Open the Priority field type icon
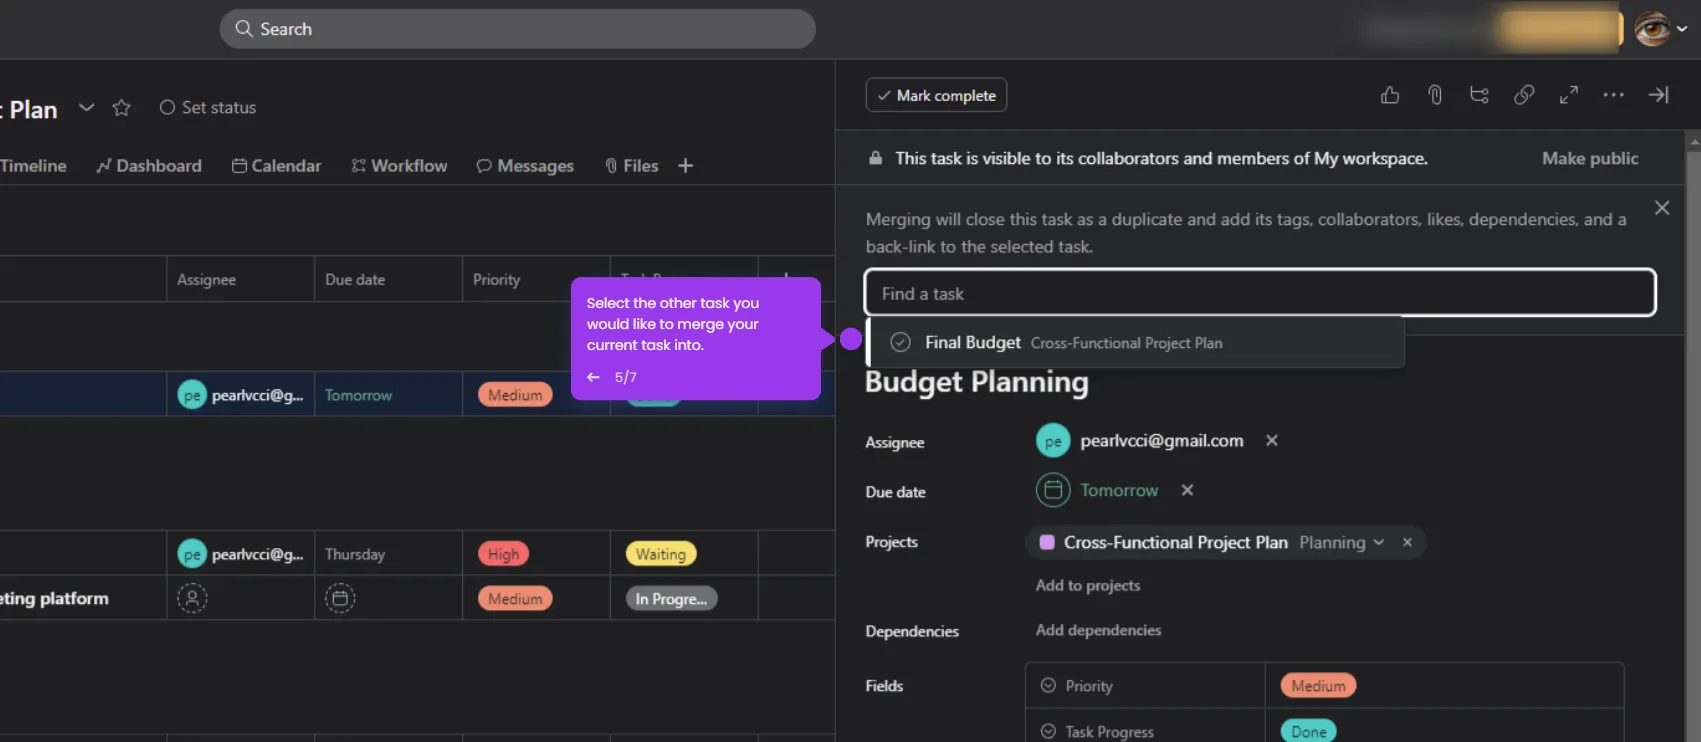Screen dimensions: 1701x742 click(1048, 686)
